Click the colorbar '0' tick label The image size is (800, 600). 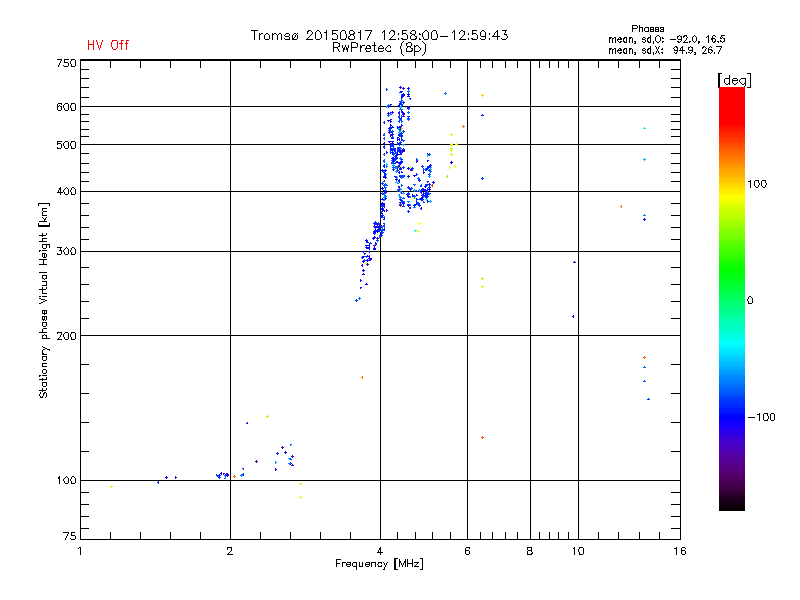point(749,301)
